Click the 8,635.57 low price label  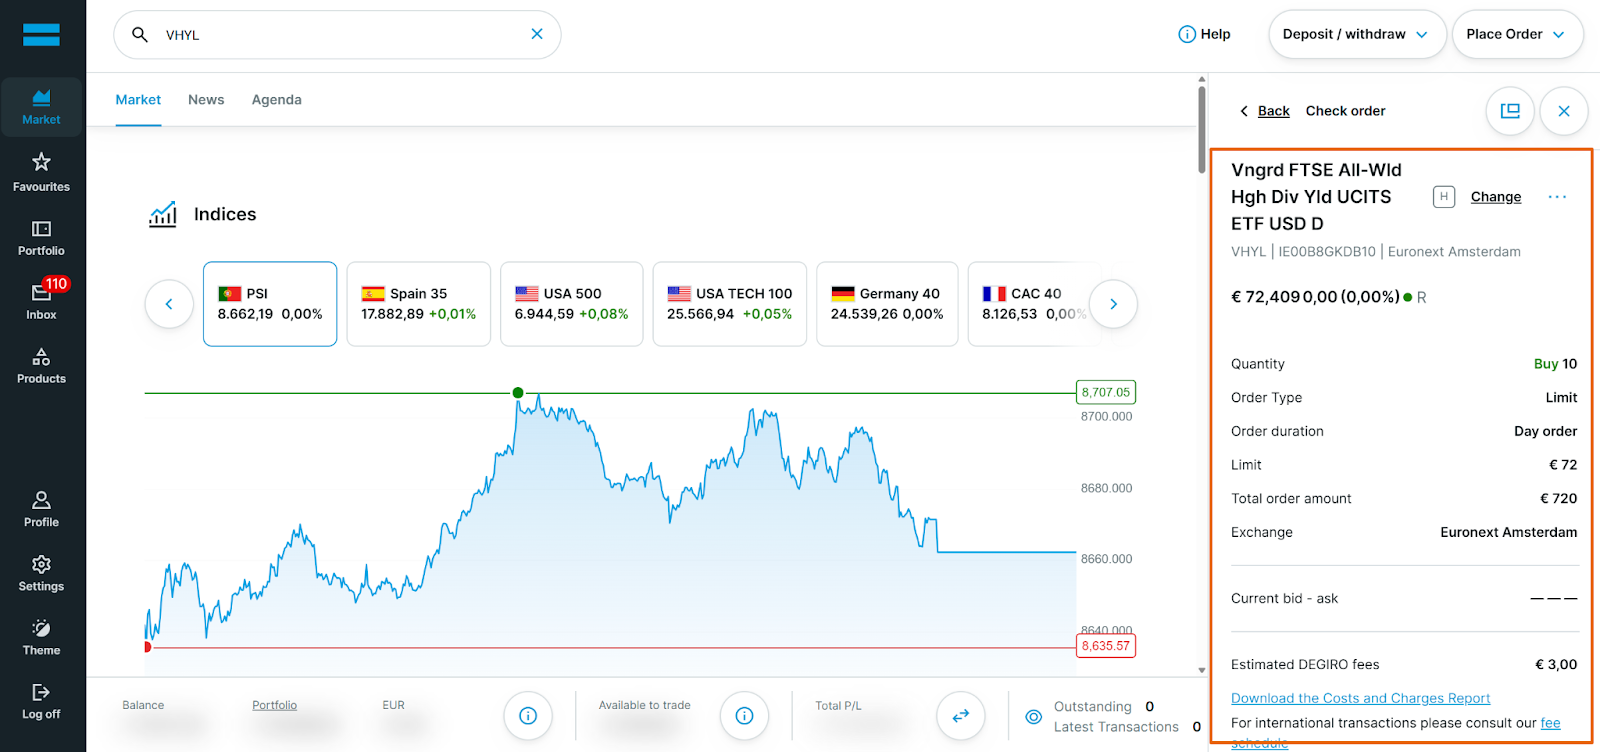click(1105, 646)
